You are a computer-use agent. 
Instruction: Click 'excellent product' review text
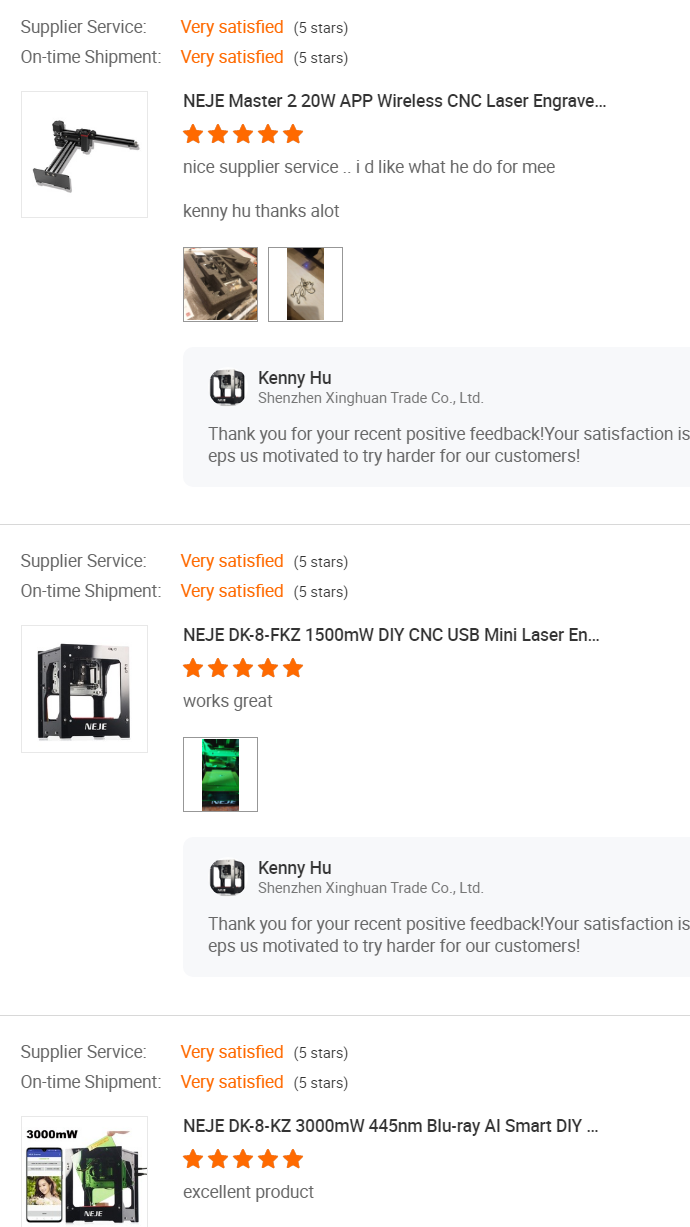248,1192
